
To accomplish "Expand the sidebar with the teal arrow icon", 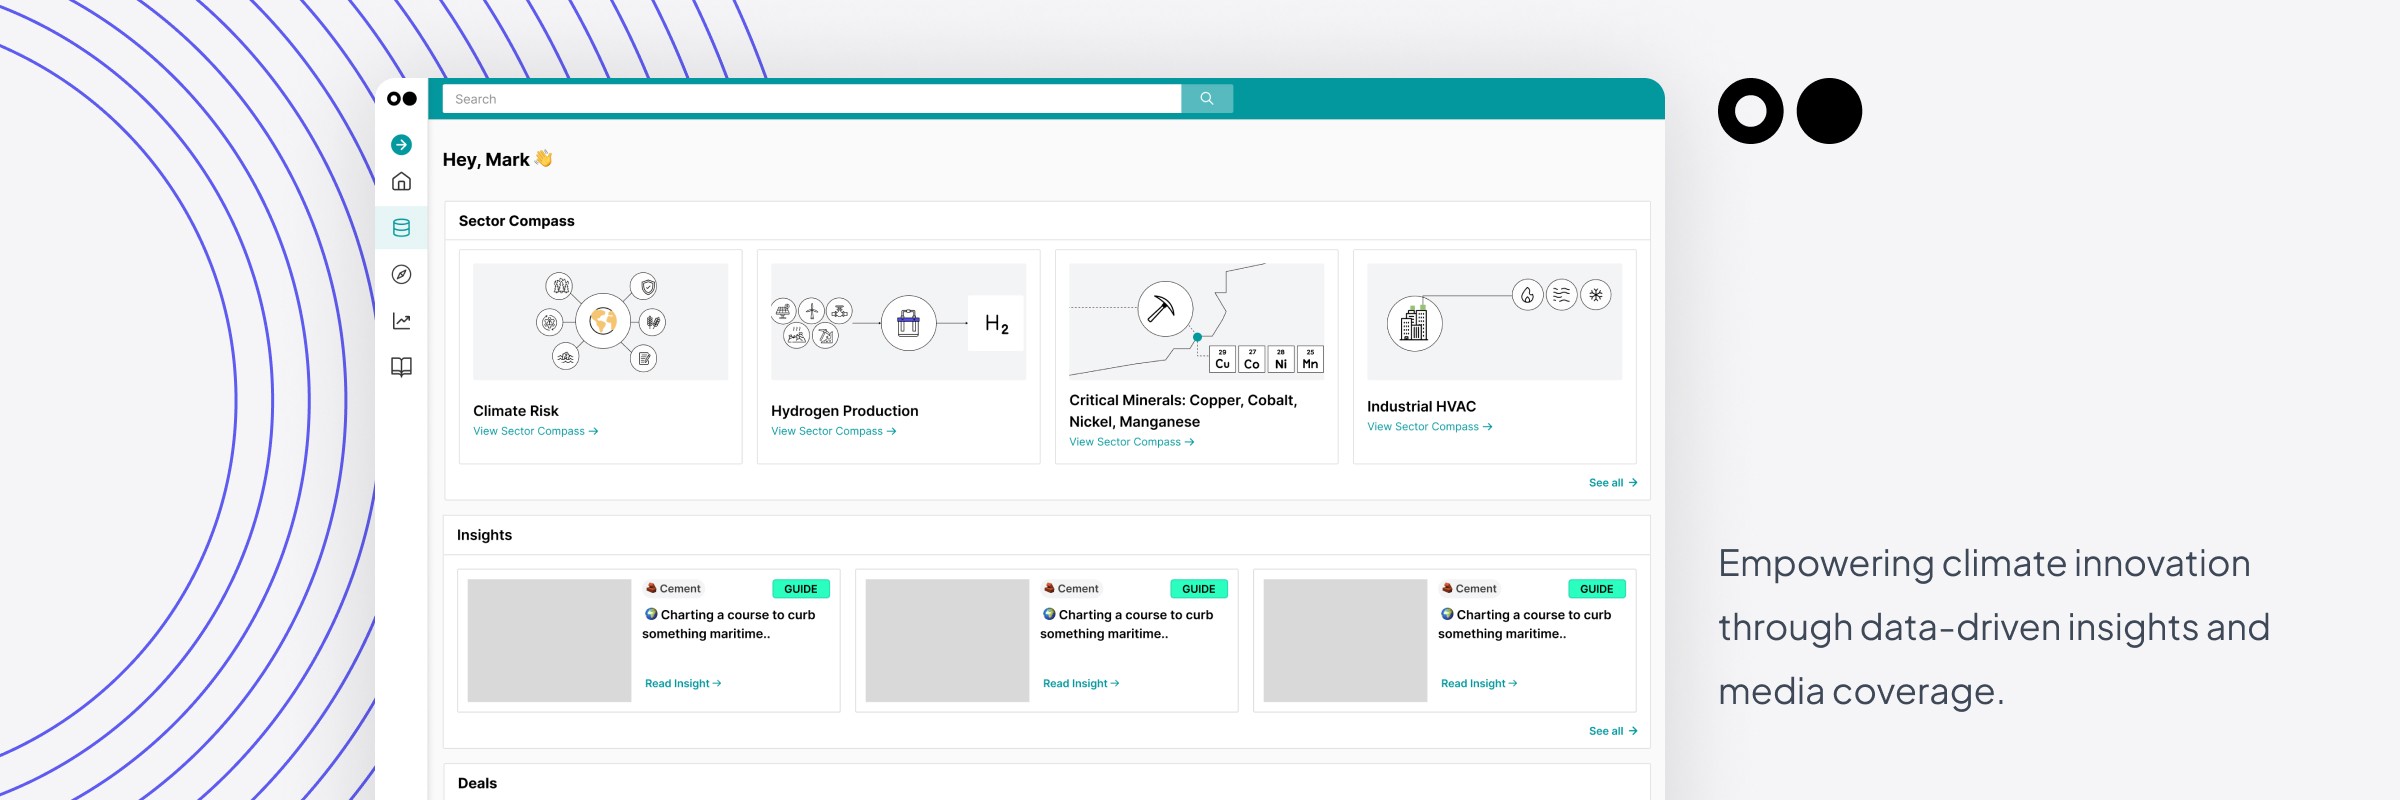I will (x=401, y=145).
